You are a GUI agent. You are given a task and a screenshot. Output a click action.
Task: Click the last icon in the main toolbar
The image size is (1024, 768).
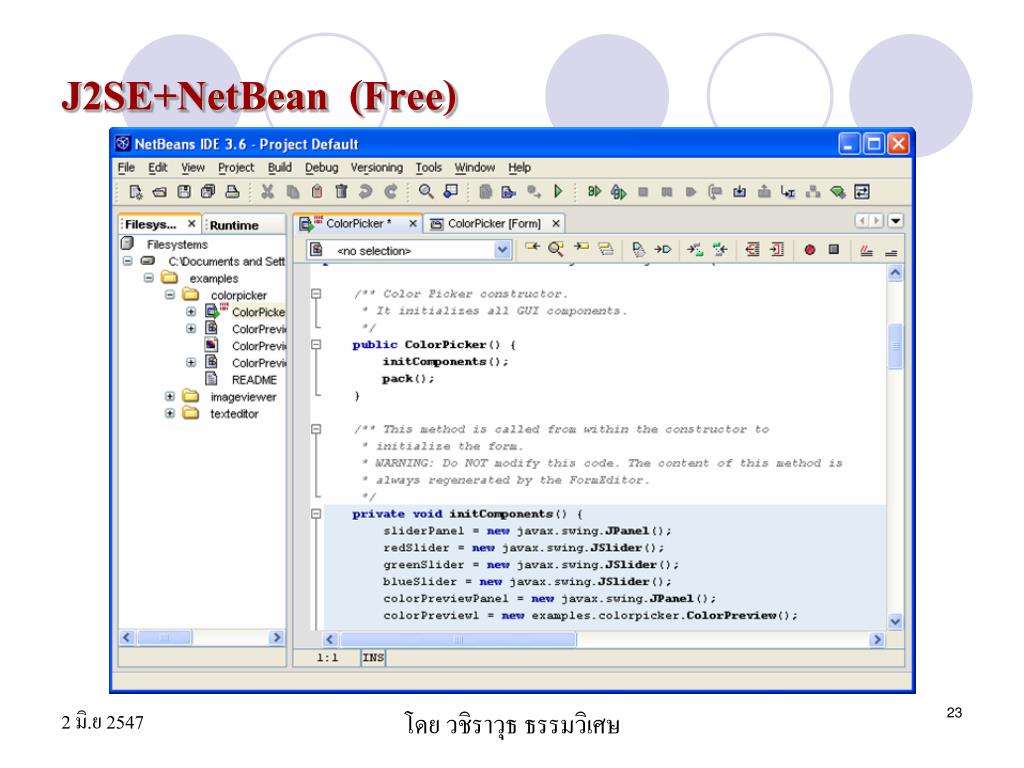point(862,191)
